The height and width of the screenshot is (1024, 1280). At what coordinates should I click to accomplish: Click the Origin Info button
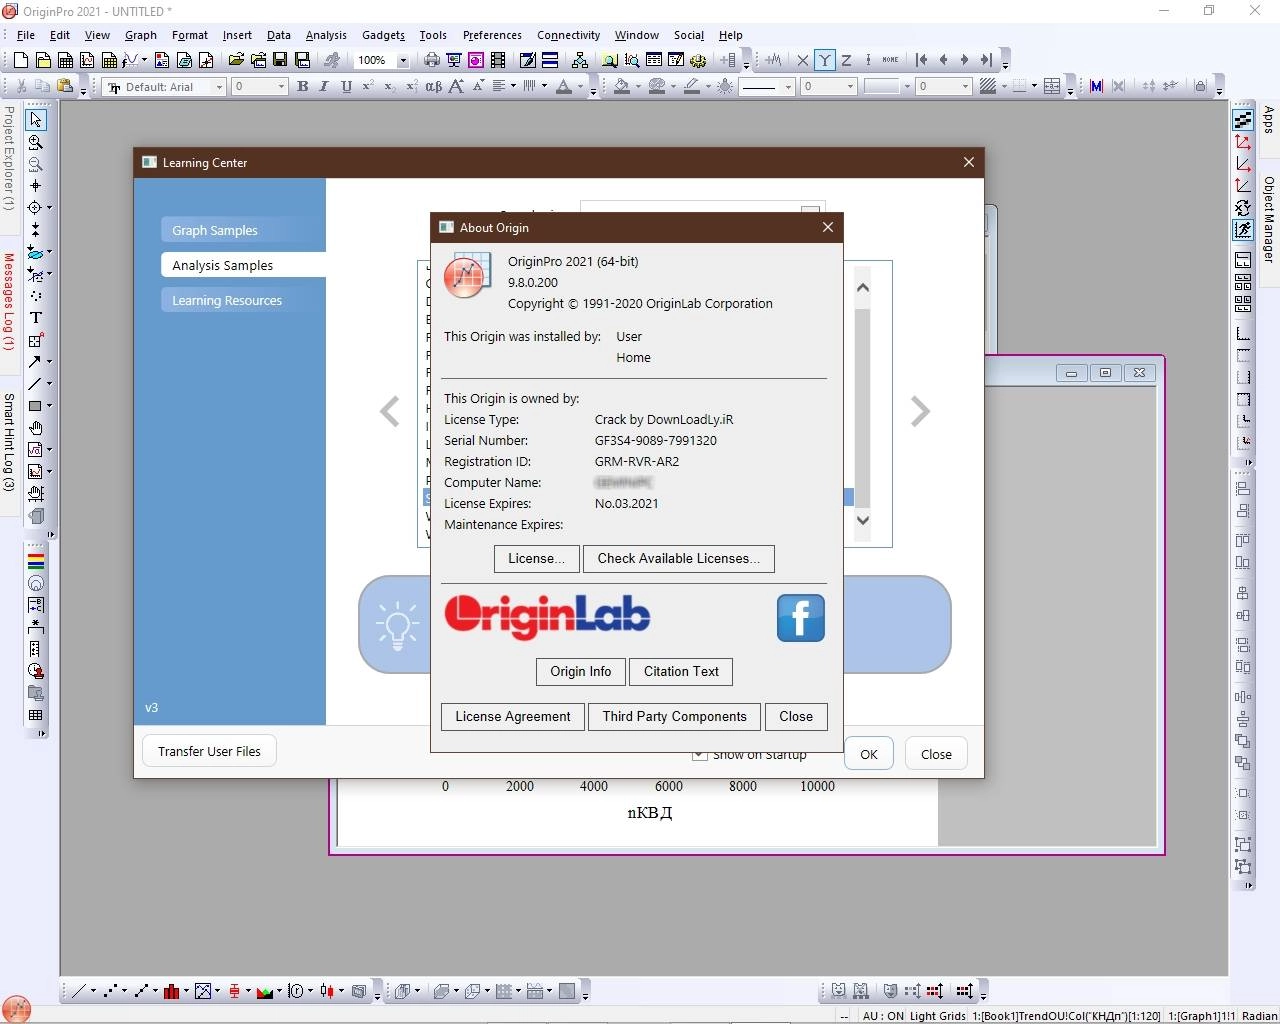point(581,672)
